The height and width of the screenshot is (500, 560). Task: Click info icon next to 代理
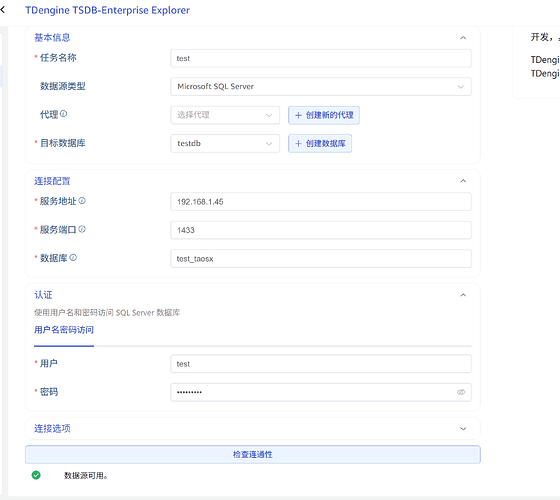tap(64, 114)
